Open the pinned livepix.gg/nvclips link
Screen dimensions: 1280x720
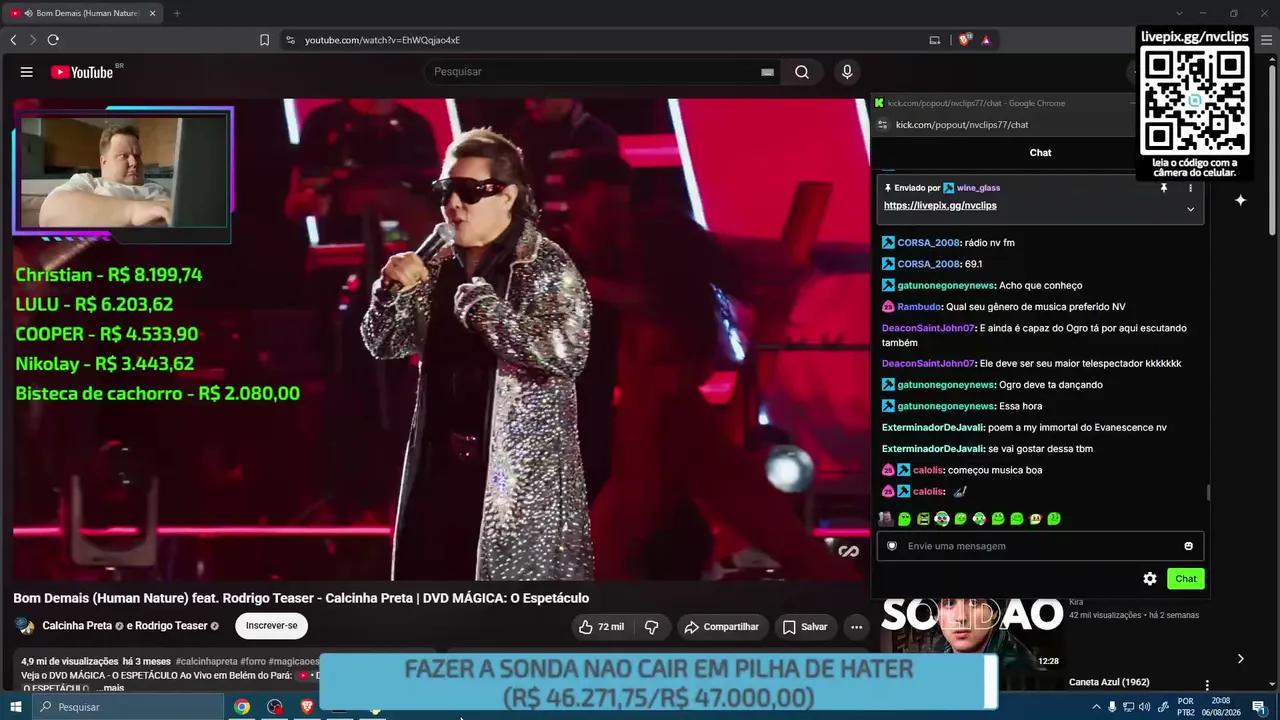point(940,206)
